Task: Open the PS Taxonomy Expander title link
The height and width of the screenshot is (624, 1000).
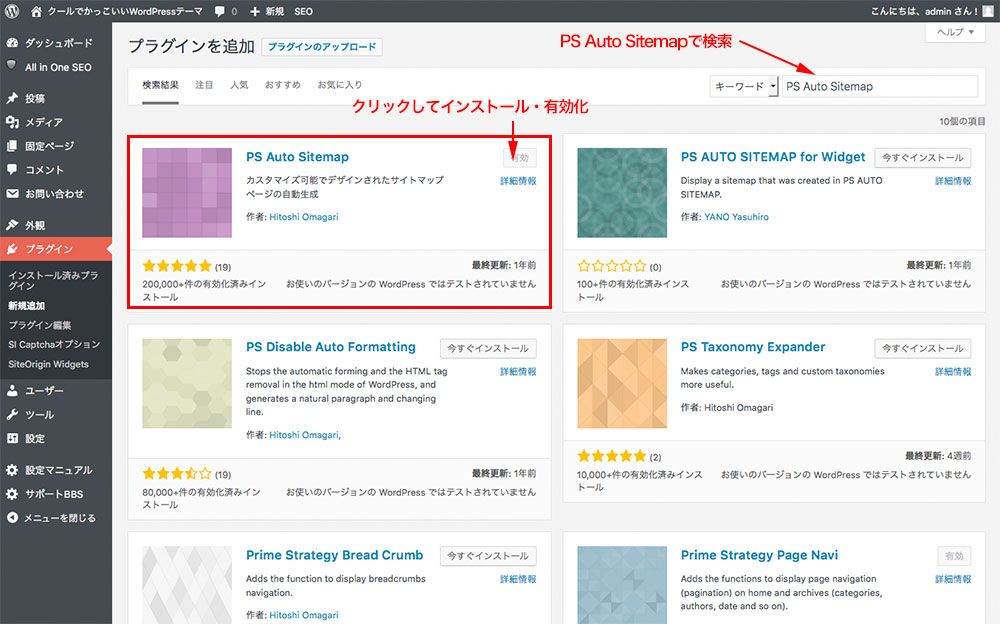Action: tap(753, 347)
